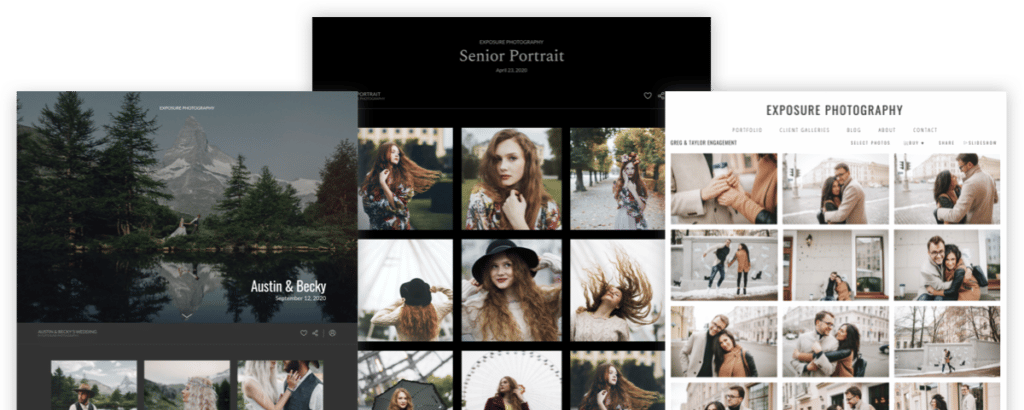
Task: Favorite the Senior Portrait gallery with heart icon
Action: [x=648, y=95]
